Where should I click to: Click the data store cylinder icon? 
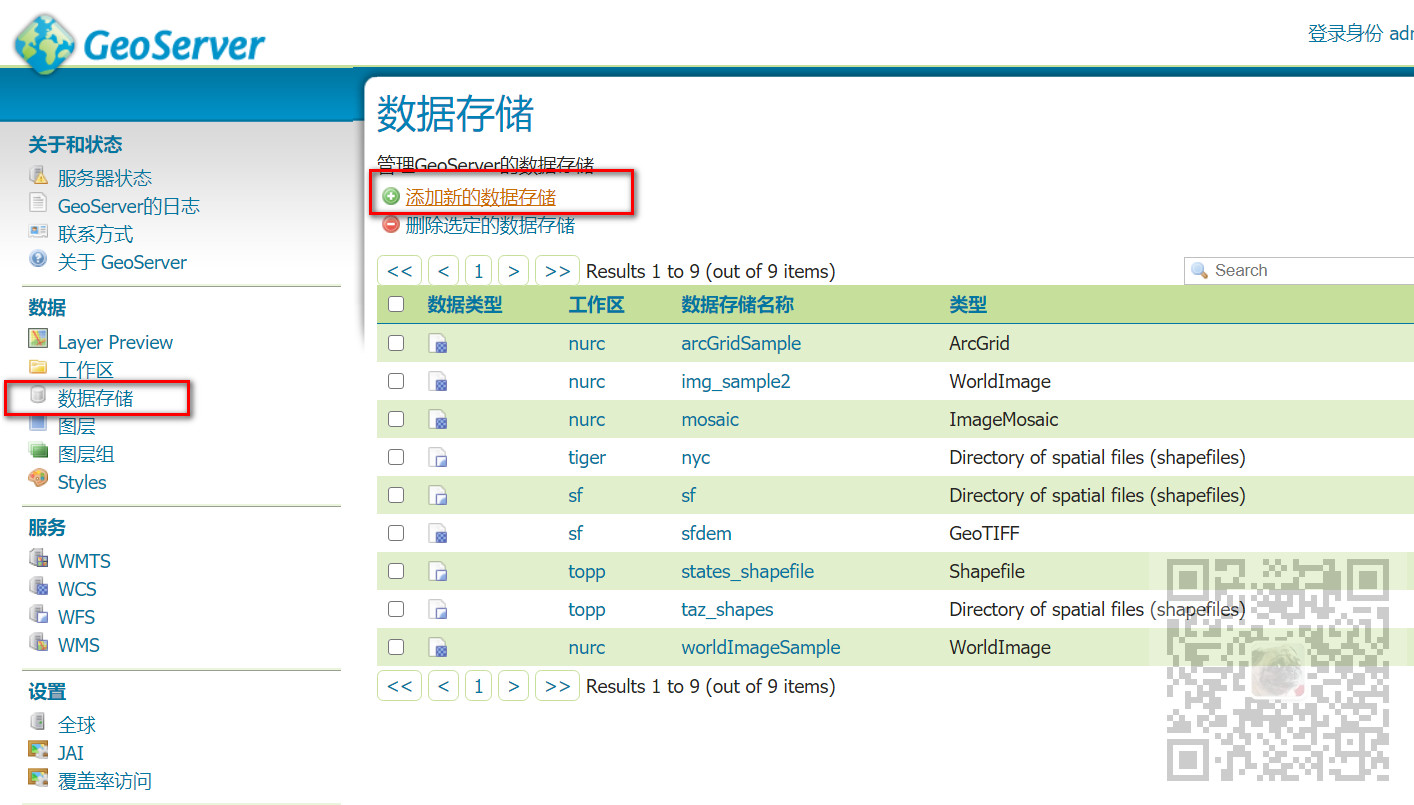tap(38, 396)
